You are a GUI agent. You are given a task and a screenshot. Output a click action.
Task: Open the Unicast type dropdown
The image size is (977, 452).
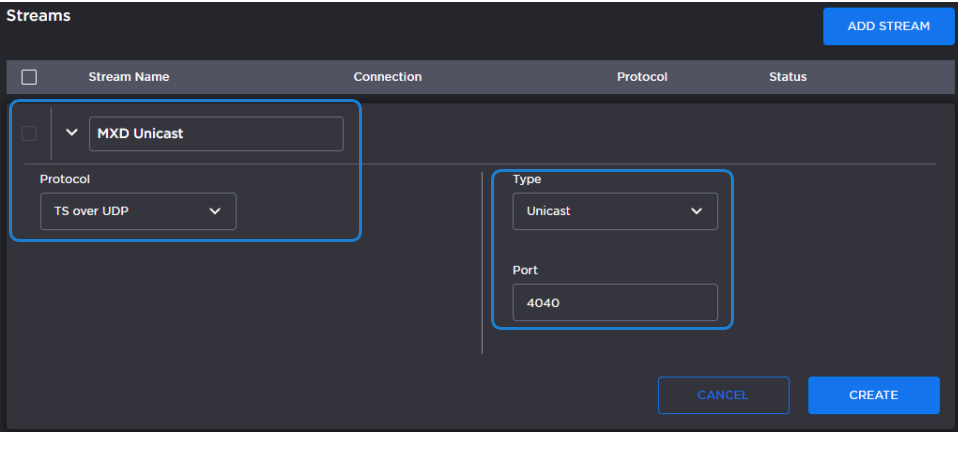click(x=614, y=211)
